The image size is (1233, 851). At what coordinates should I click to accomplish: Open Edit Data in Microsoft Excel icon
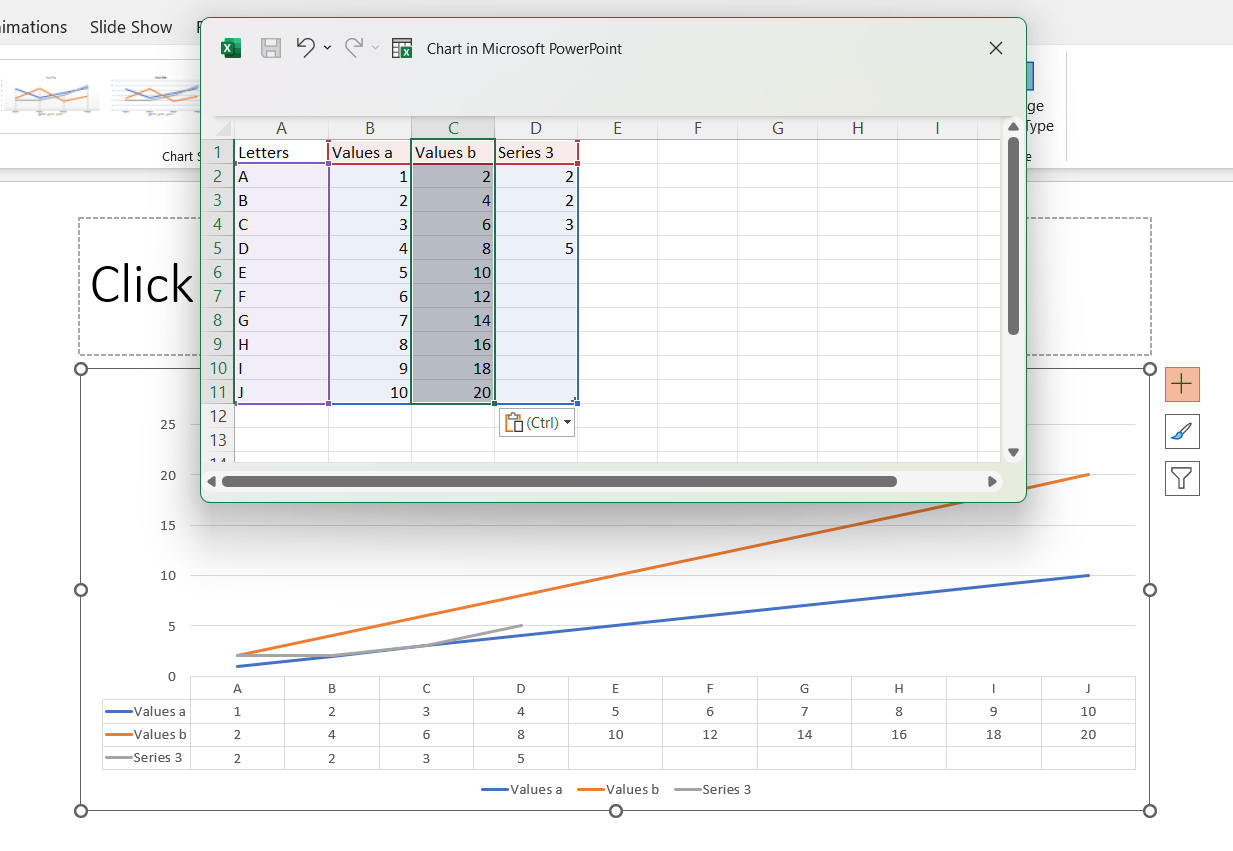coord(402,48)
